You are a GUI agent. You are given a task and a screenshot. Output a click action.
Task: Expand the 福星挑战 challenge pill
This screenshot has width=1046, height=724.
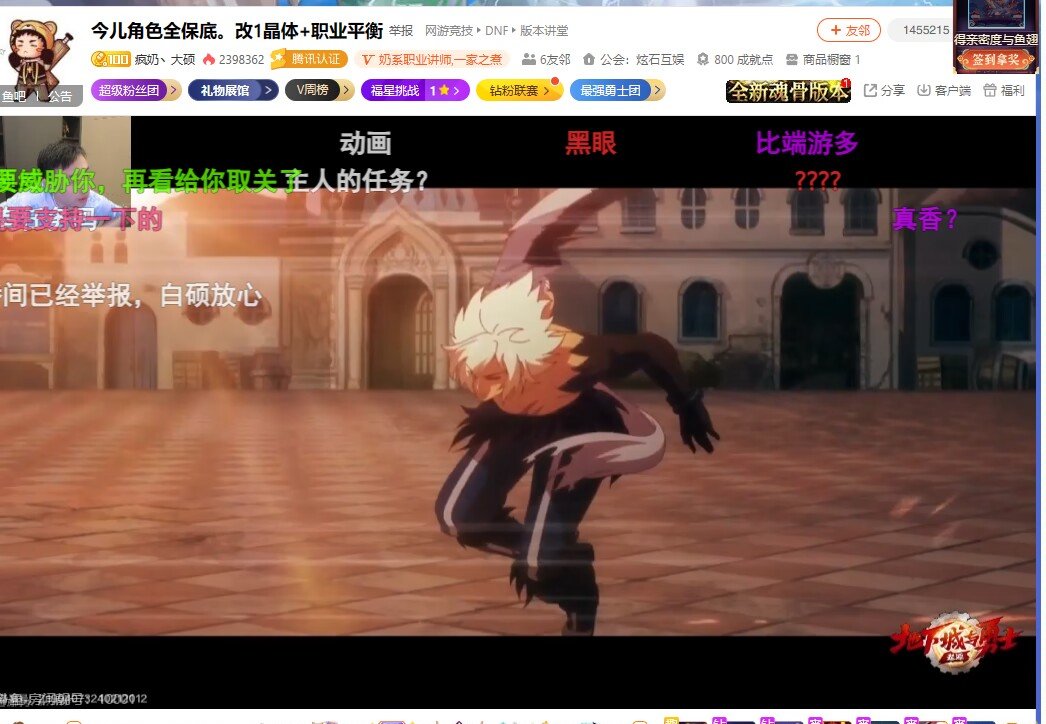click(x=415, y=90)
